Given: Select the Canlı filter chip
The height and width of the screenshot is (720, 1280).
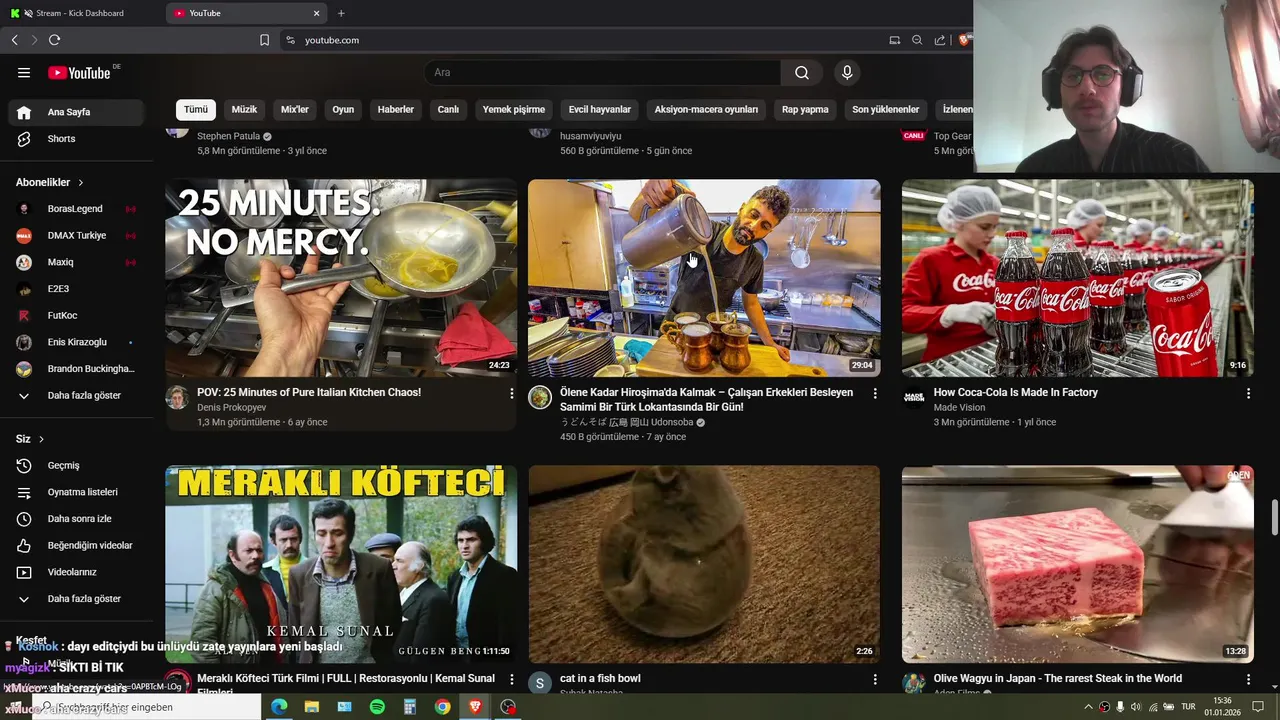Looking at the screenshot, I should click(x=448, y=109).
